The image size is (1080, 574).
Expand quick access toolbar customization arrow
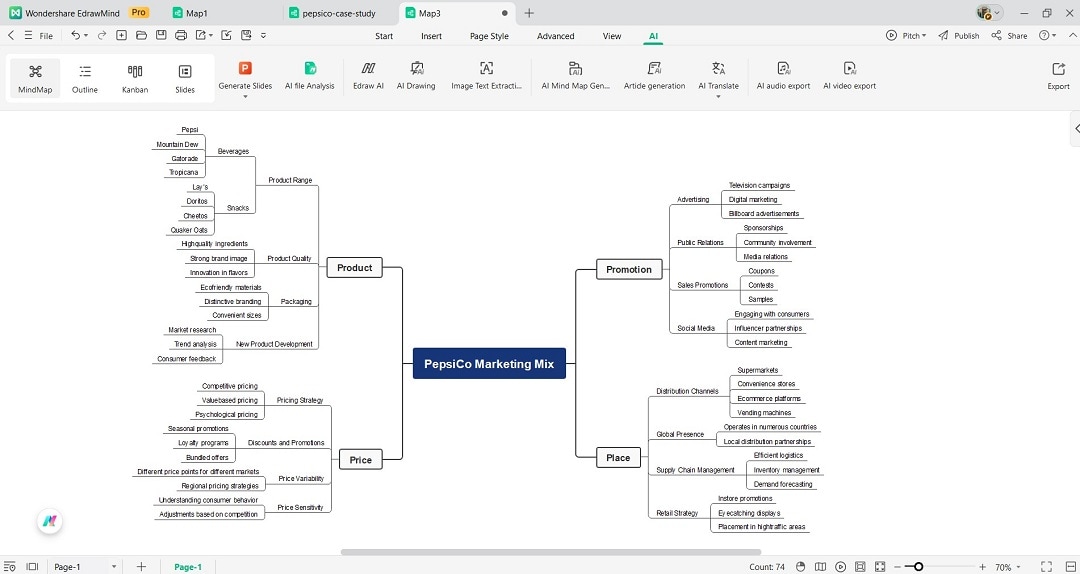tap(263, 35)
